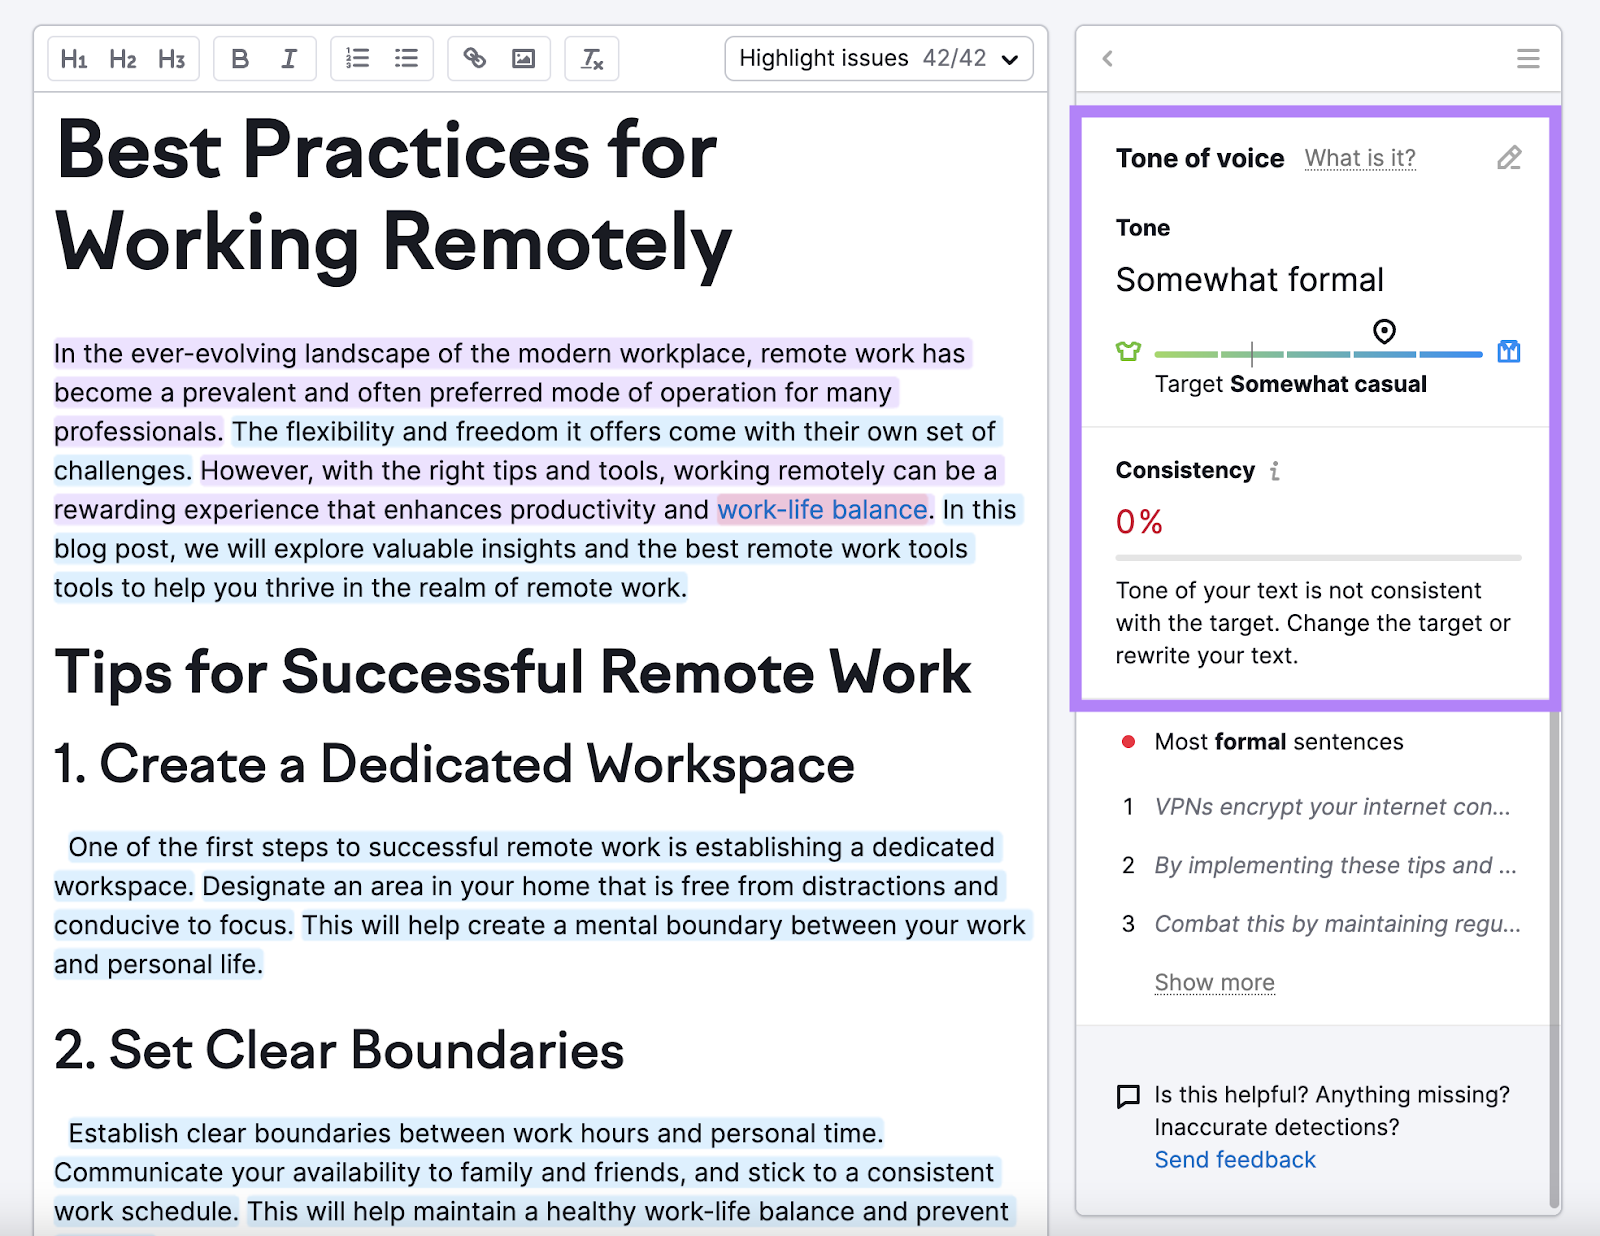1600x1236 pixels.
Task: Toggle the numbered list
Action: click(357, 58)
